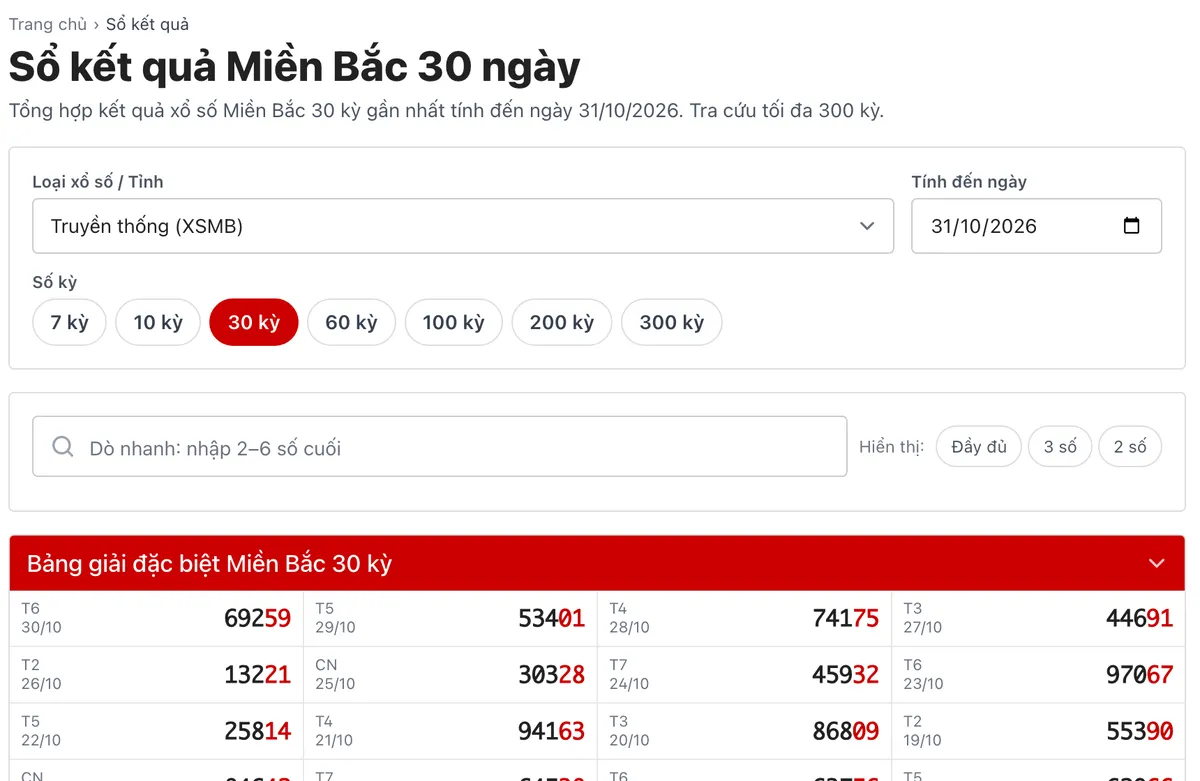
Task: Select the 30 kỳ option
Action: pyautogui.click(x=254, y=322)
